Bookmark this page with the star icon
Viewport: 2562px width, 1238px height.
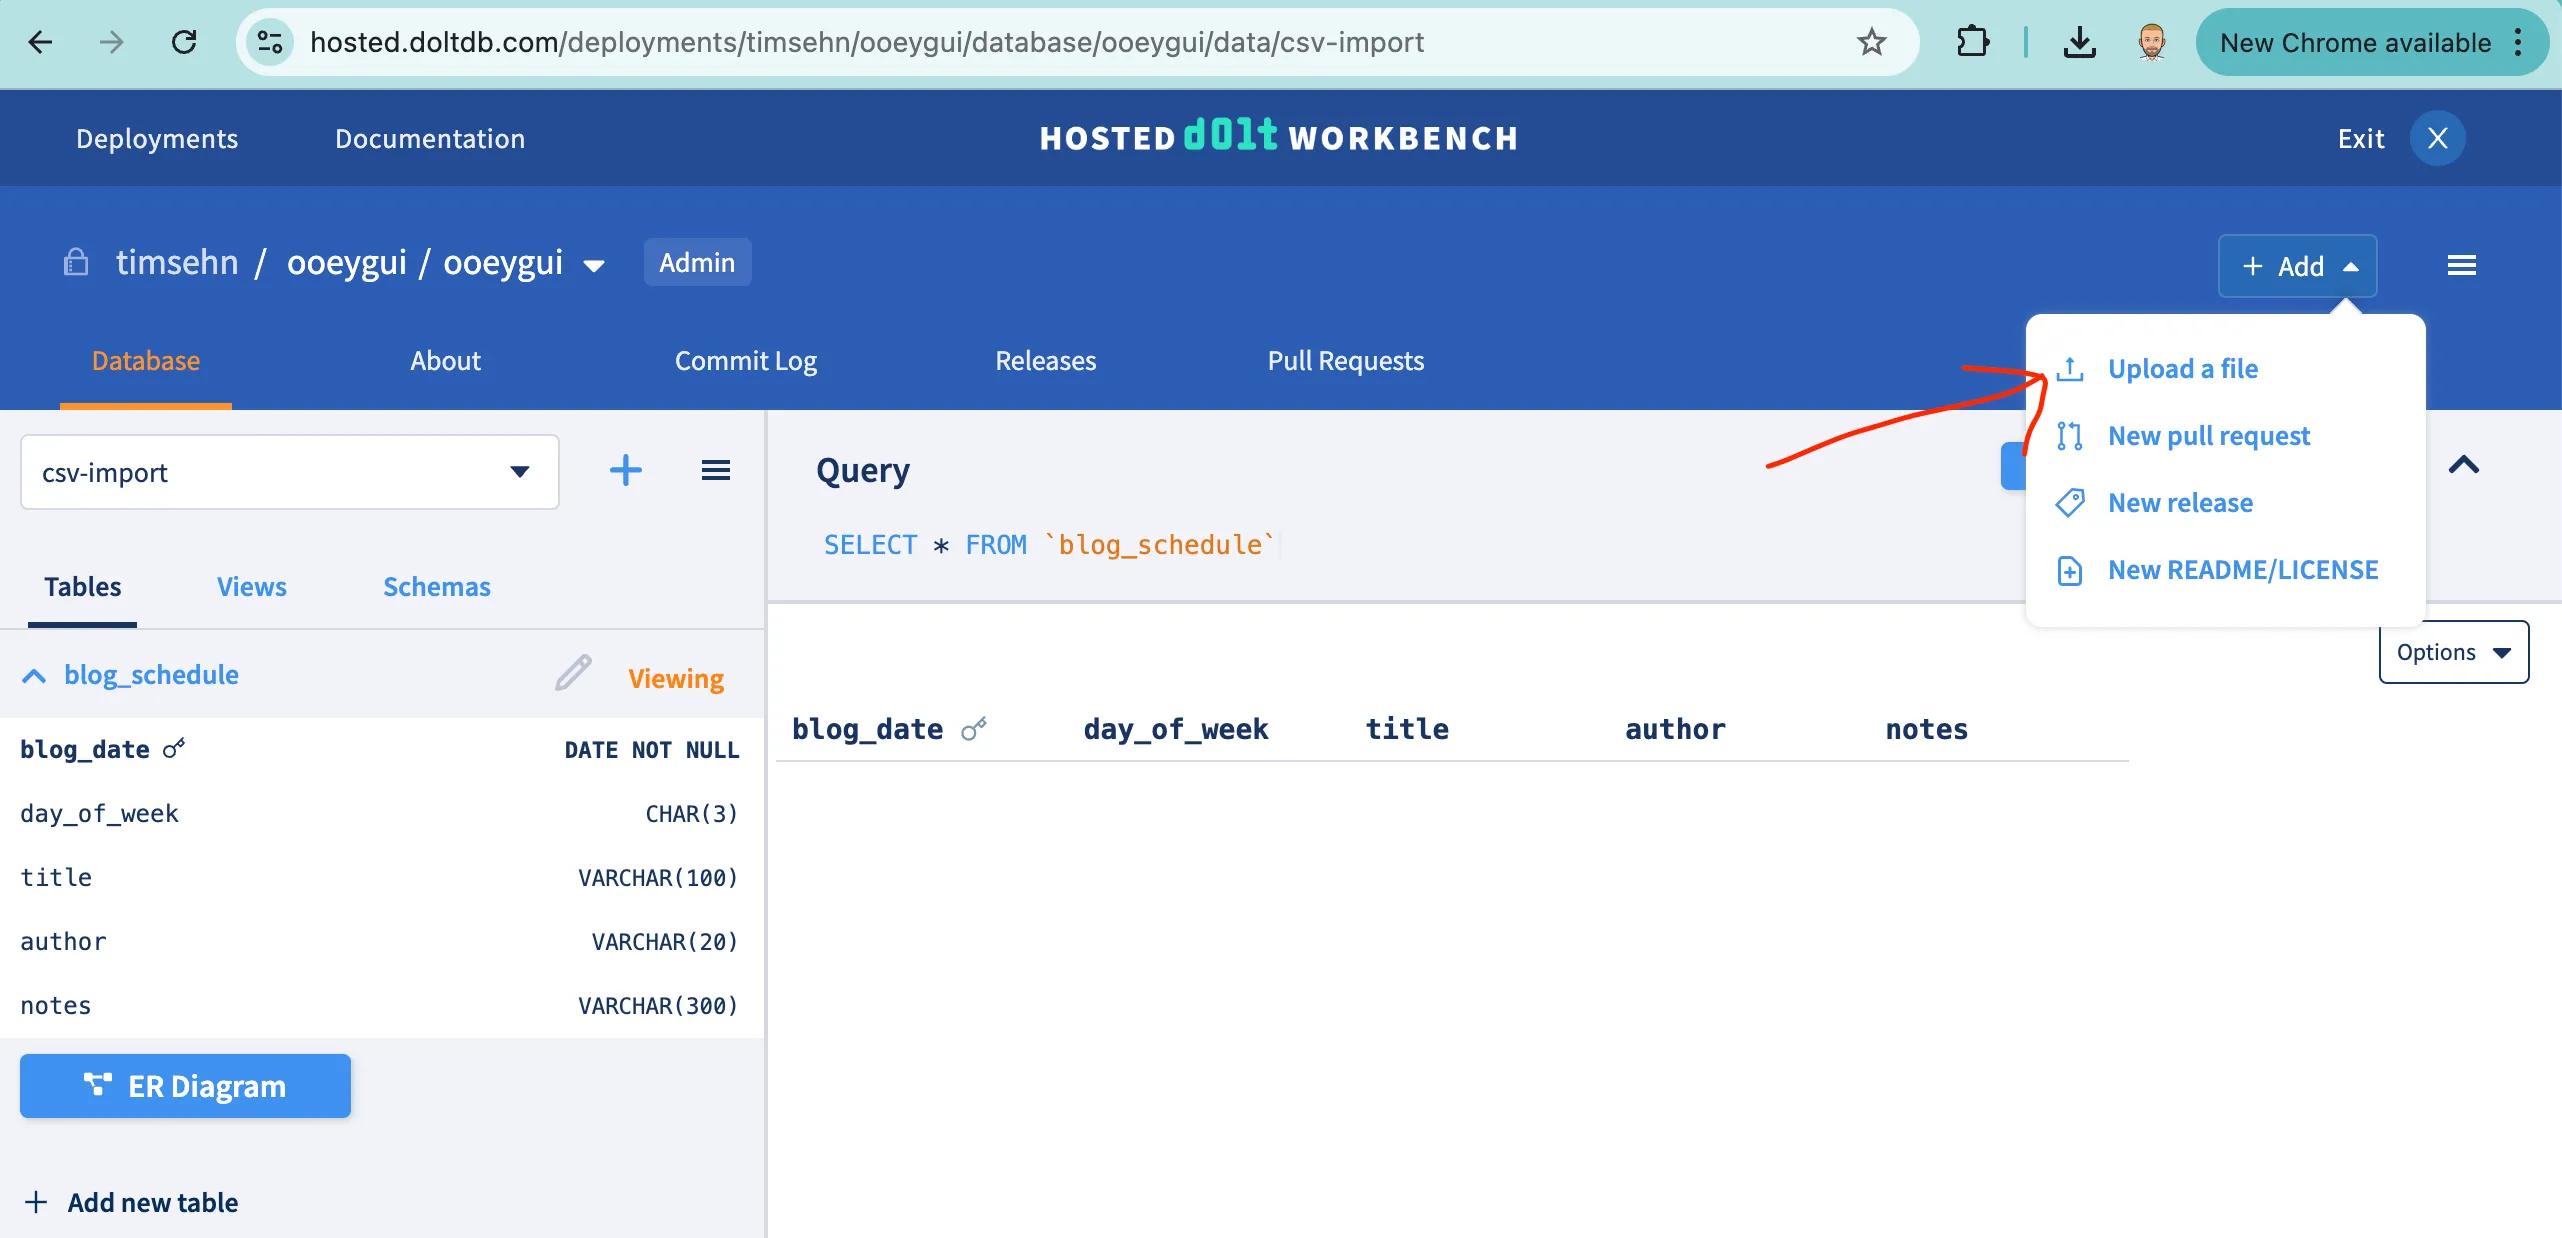[x=1871, y=43]
